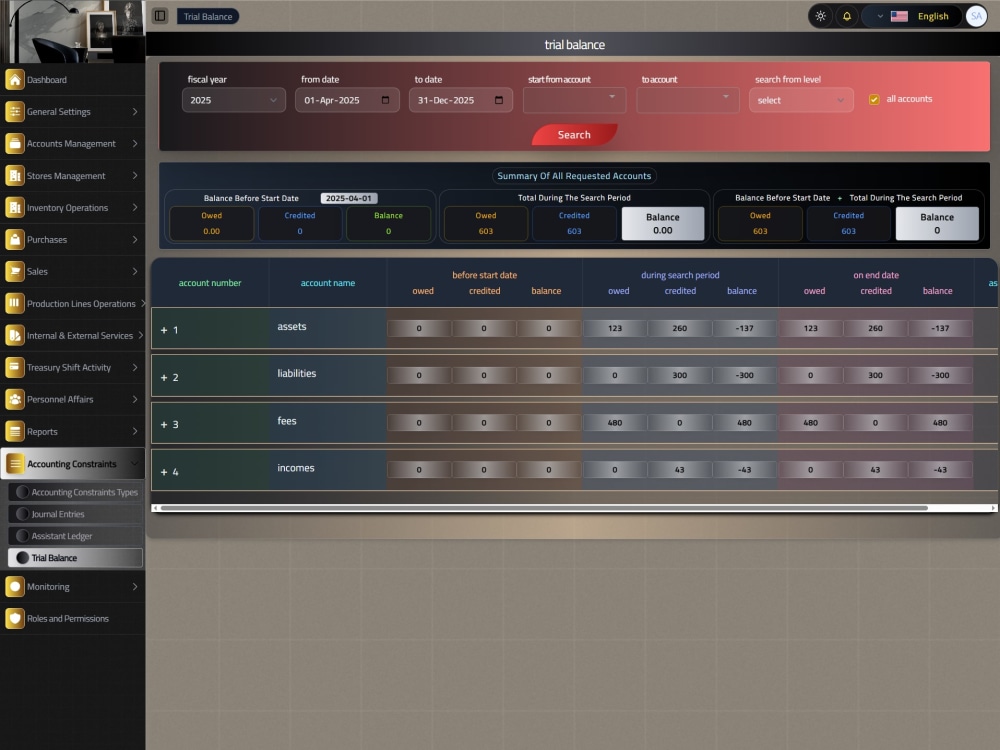Expand the General Settings chevron
The width and height of the screenshot is (1000, 750).
[x=135, y=112]
